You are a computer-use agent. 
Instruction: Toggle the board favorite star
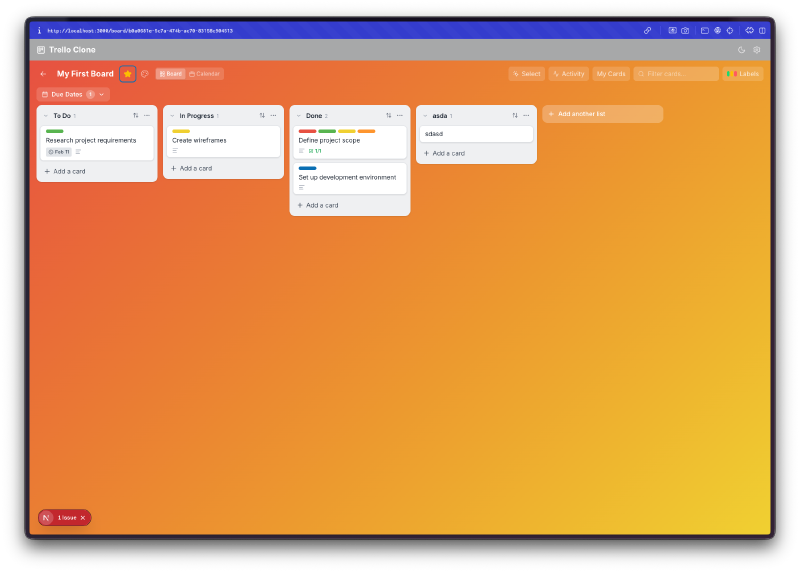point(128,74)
